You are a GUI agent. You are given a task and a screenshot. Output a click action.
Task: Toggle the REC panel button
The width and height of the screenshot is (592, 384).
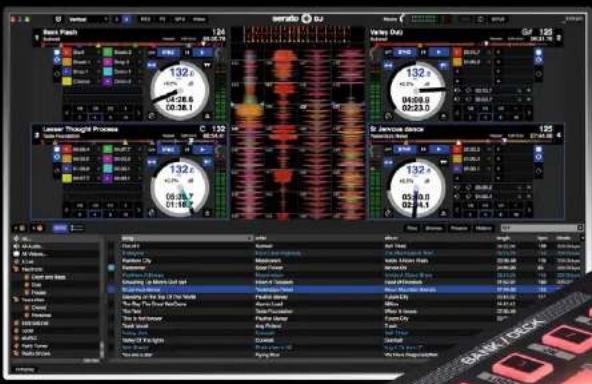(x=145, y=19)
